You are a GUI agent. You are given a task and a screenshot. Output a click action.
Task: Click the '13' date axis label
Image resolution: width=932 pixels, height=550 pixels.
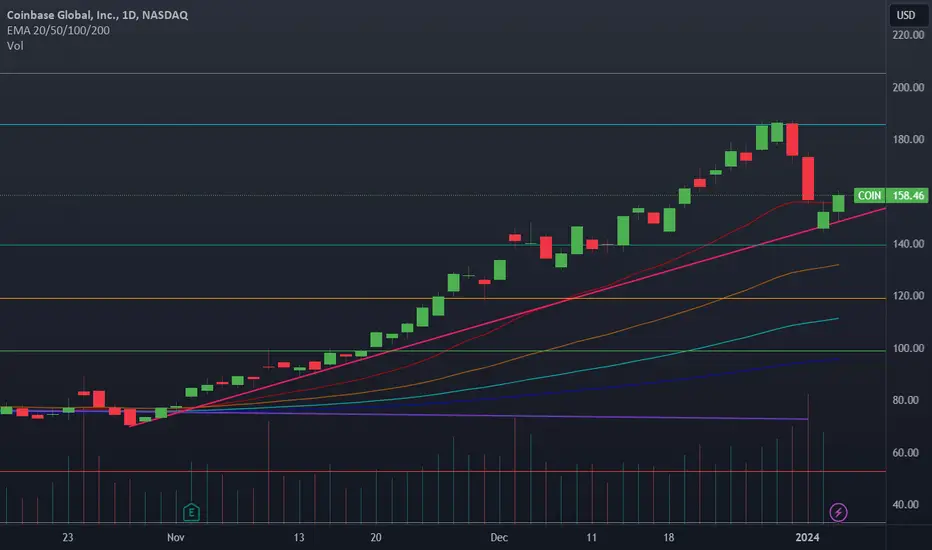point(298,538)
